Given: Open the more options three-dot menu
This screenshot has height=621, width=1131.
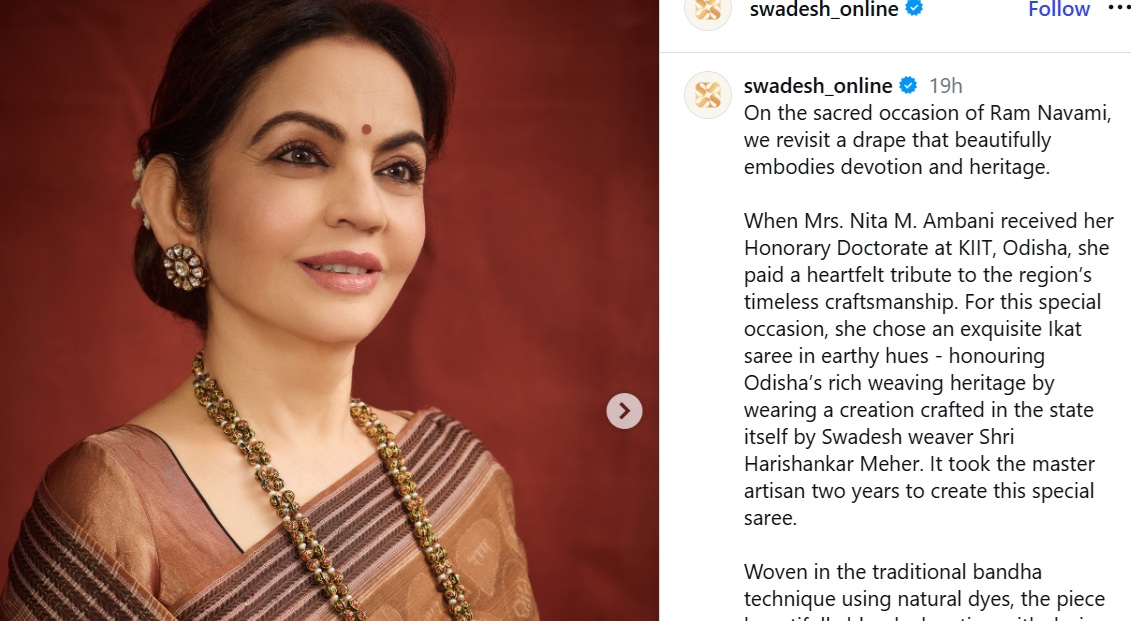Looking at the screenshot, I should click(x=1119, y=8).
